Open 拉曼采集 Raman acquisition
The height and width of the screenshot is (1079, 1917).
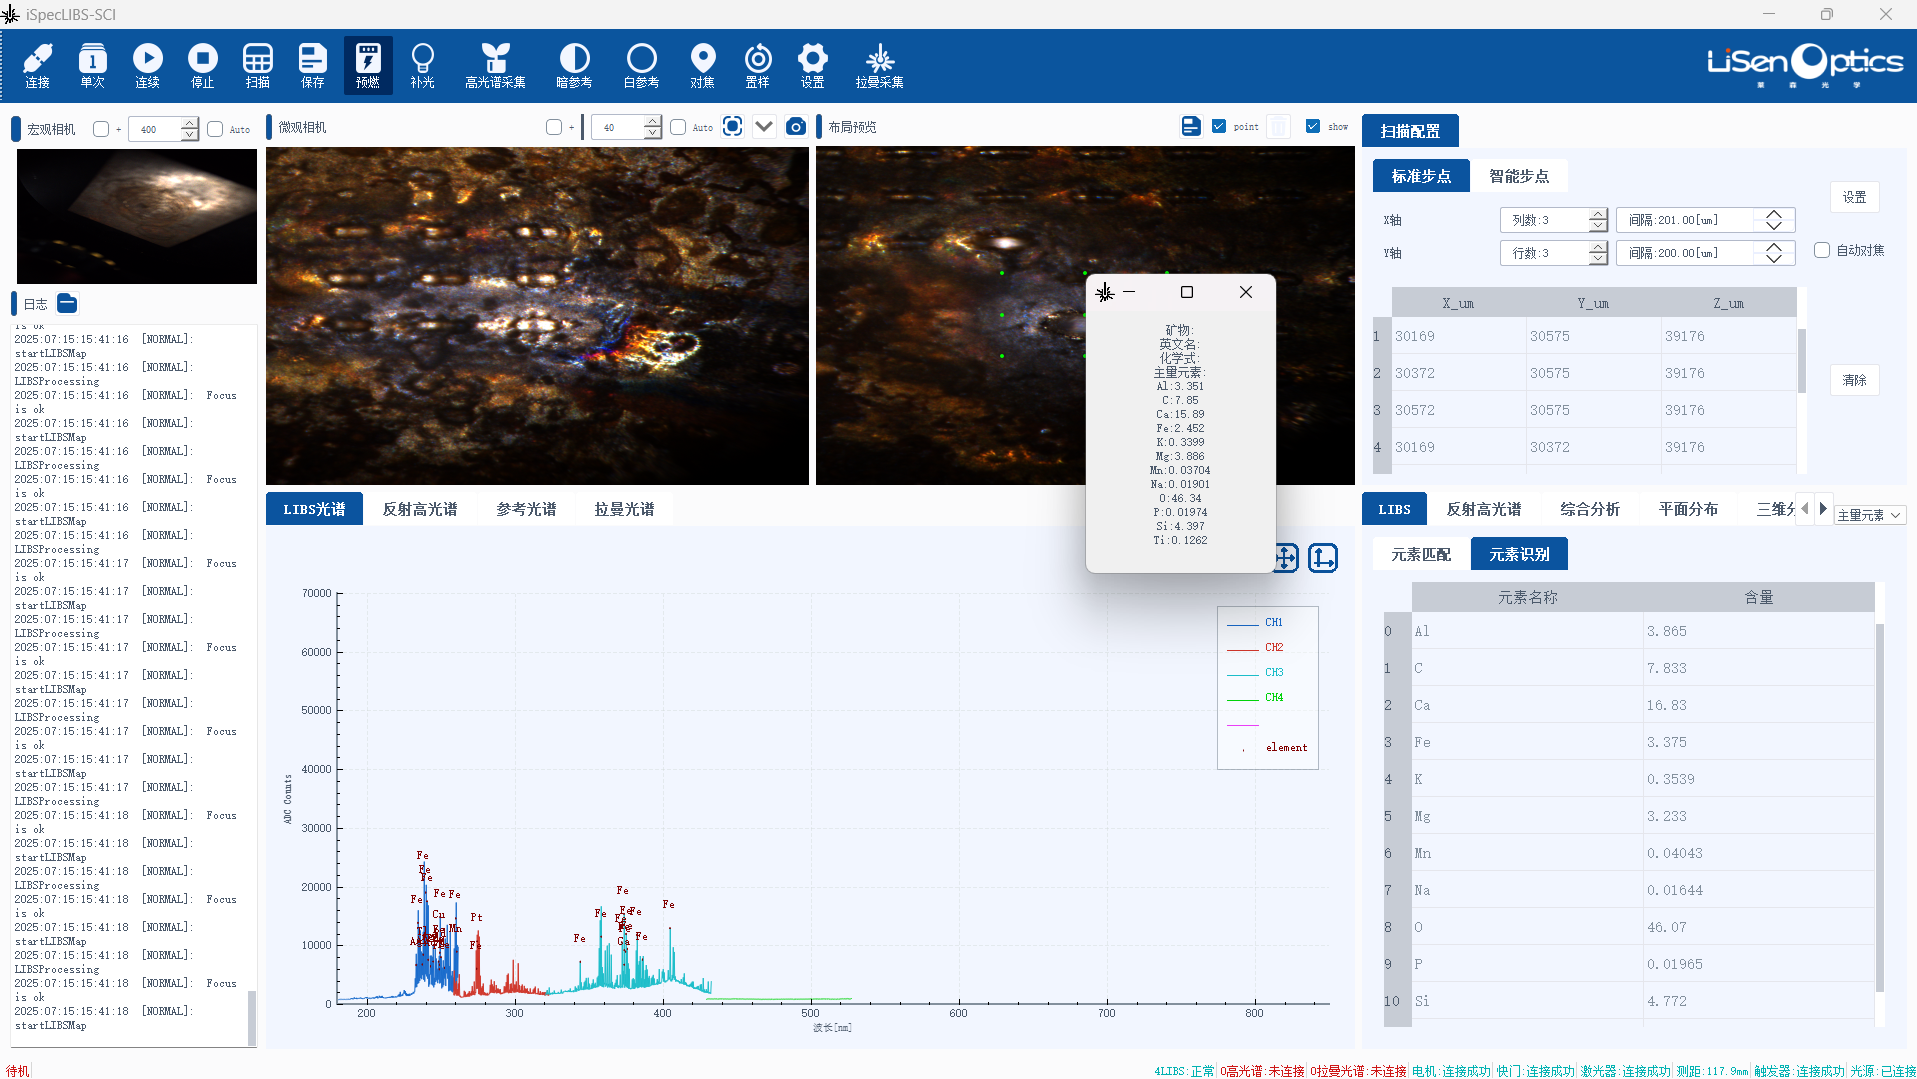click(879, 66)
